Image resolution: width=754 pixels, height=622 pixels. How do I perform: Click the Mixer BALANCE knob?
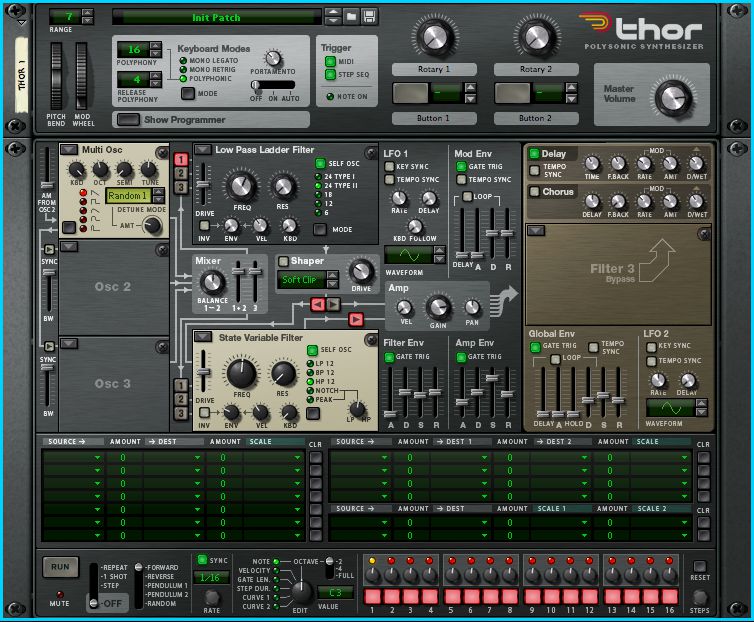[212, 283]
